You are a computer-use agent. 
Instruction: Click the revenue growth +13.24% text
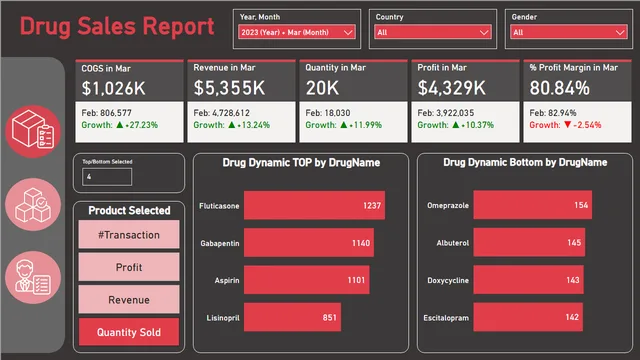point(231,125)
